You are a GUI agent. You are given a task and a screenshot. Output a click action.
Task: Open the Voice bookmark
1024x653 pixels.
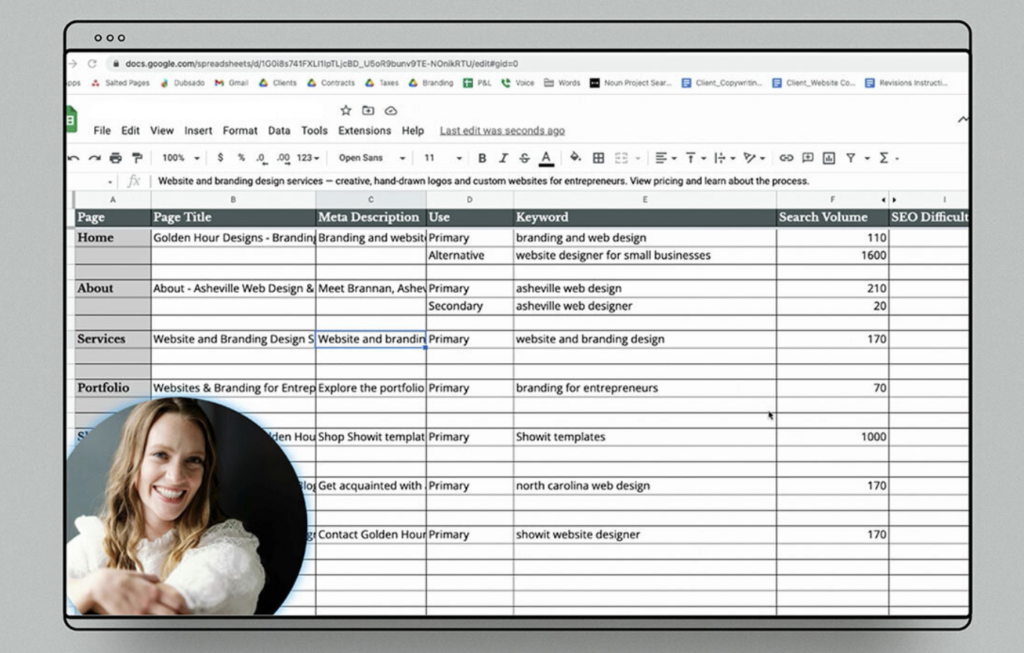[517, 83]
